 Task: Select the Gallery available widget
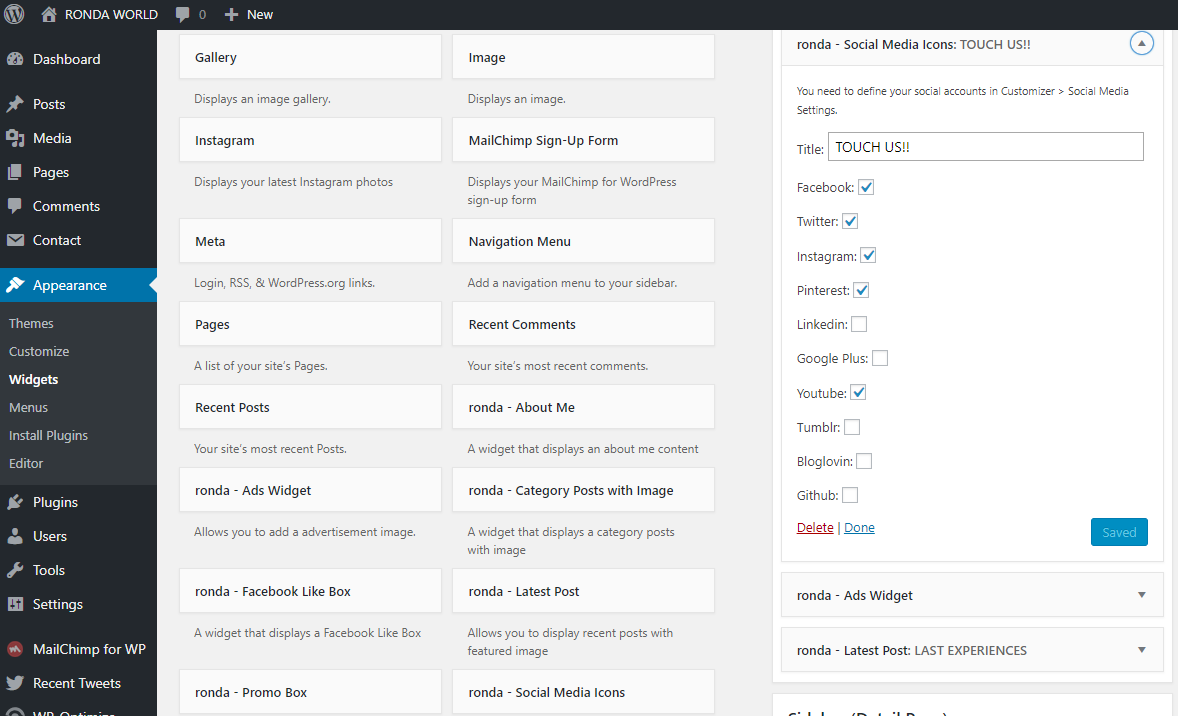(310, 57)
